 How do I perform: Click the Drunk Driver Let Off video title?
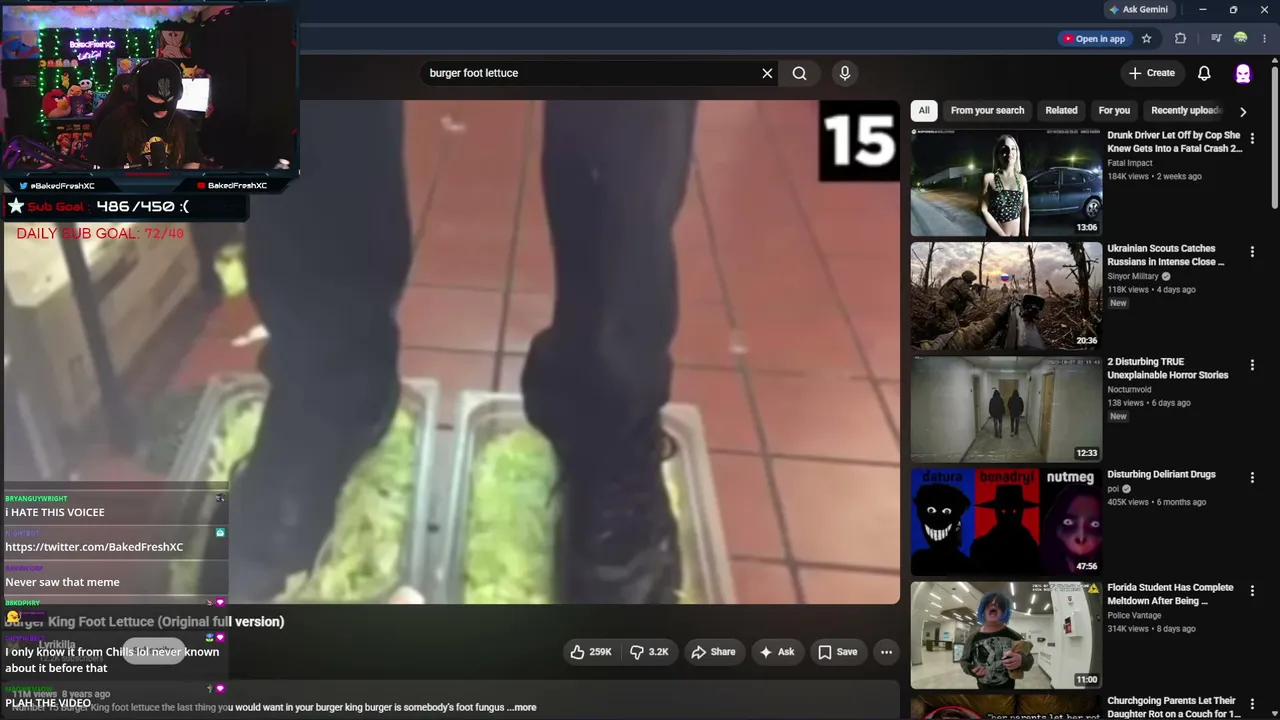[1174, 142]
